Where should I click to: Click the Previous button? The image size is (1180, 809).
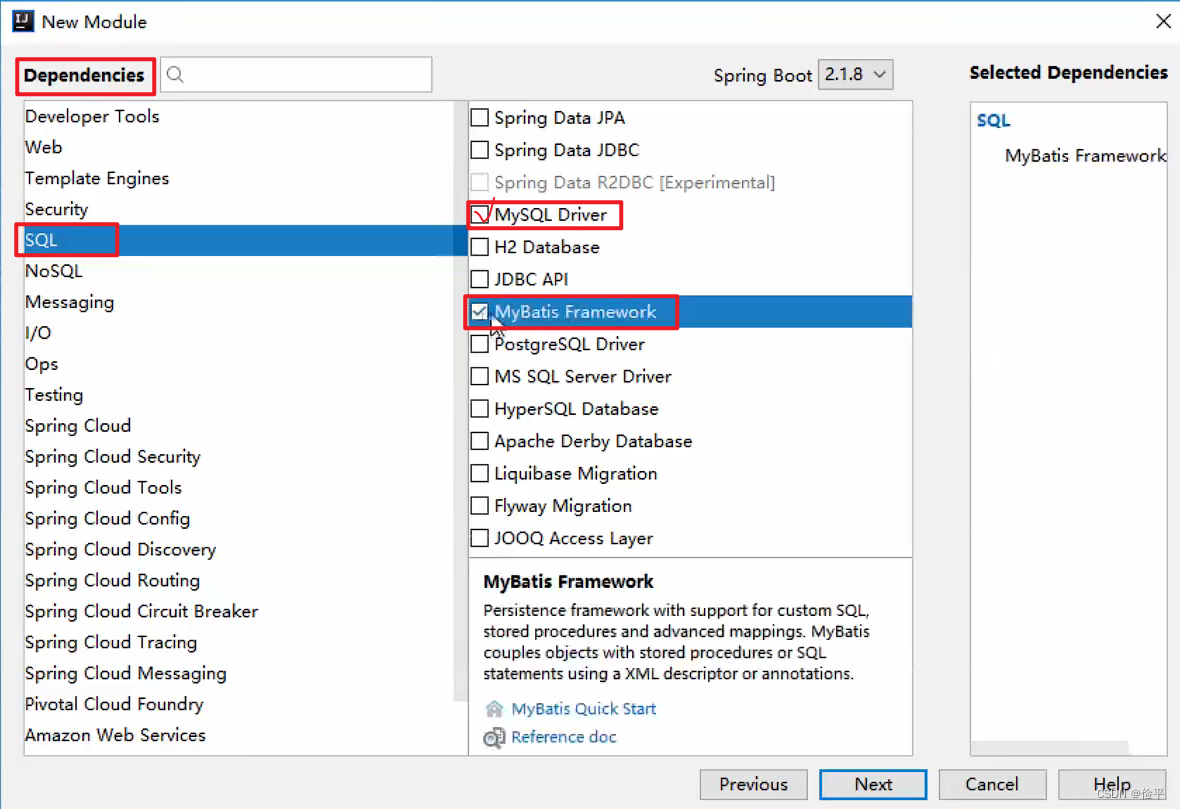coord(753,784)
